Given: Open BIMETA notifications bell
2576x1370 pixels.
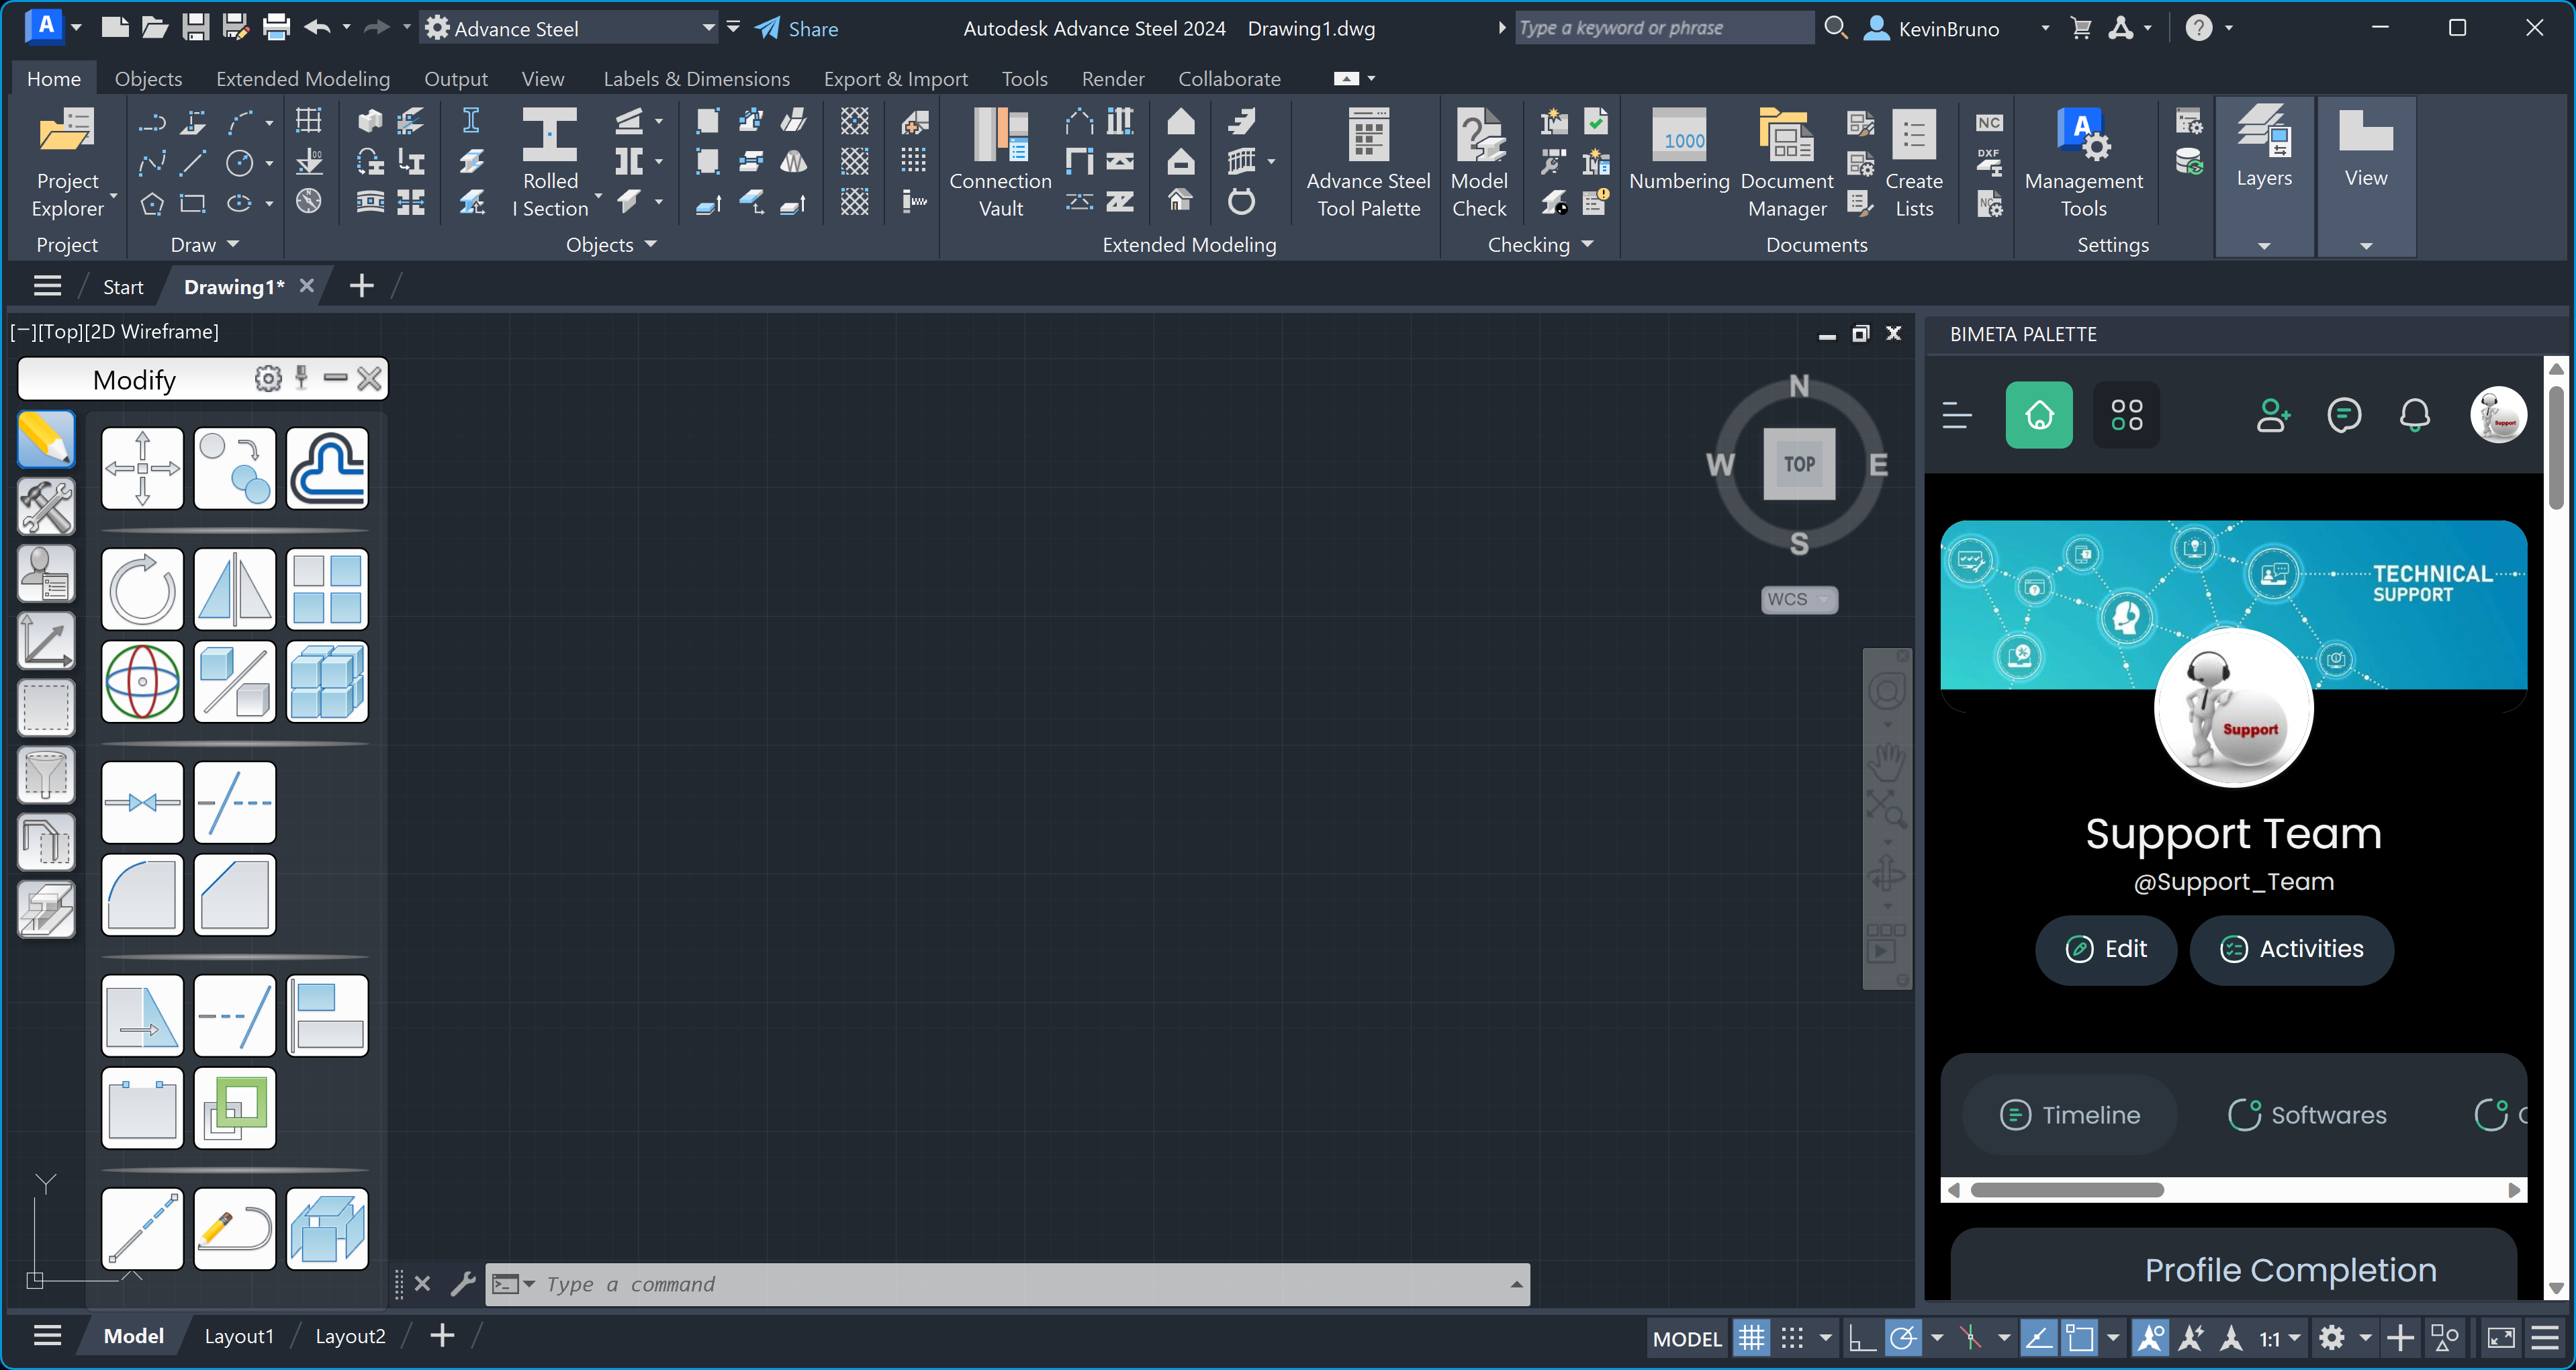Looking at the screenshot, I should click(2415, 415).
